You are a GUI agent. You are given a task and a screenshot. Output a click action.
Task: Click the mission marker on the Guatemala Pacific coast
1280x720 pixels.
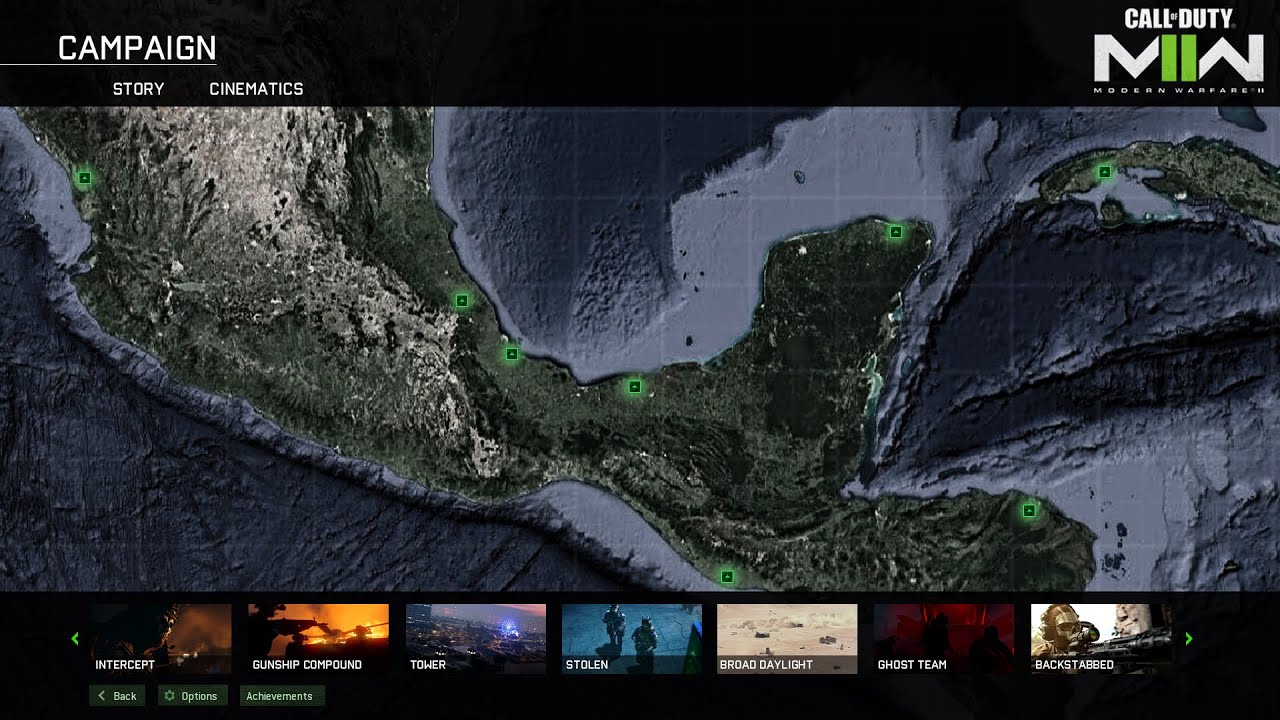coord(727,576)
